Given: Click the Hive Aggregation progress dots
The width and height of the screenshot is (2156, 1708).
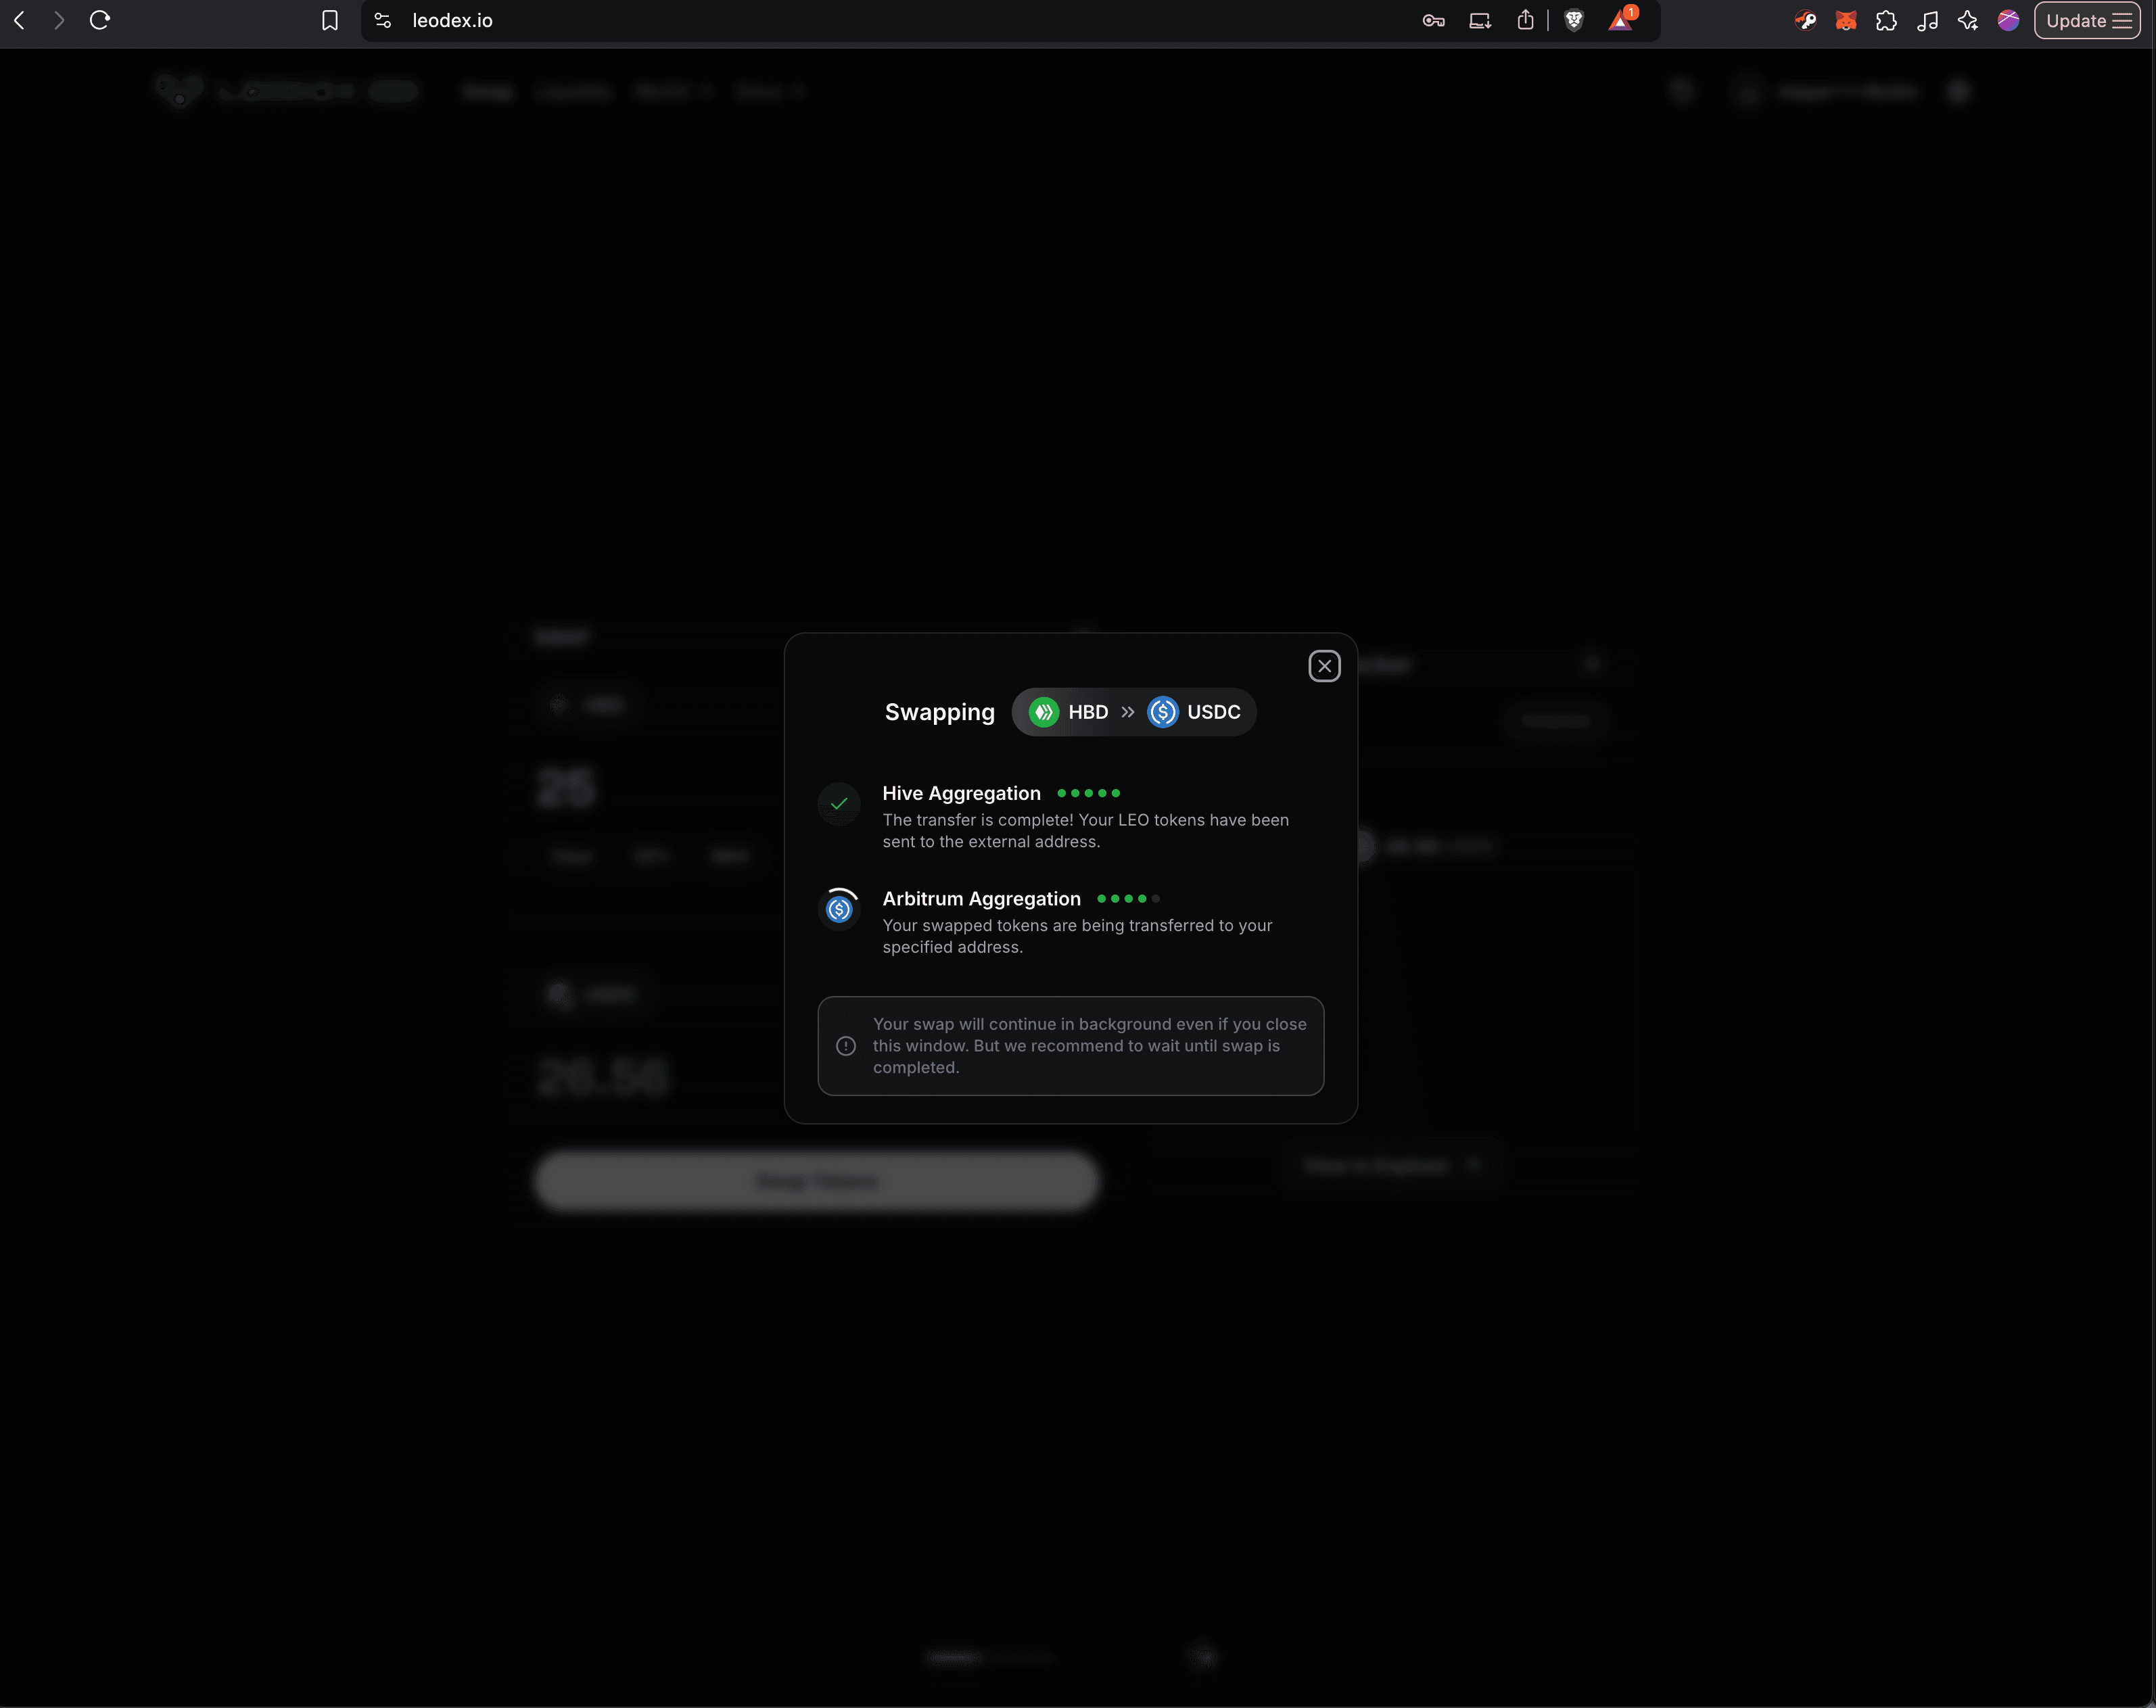Looking at the screenshot, I should point(1088,793).
